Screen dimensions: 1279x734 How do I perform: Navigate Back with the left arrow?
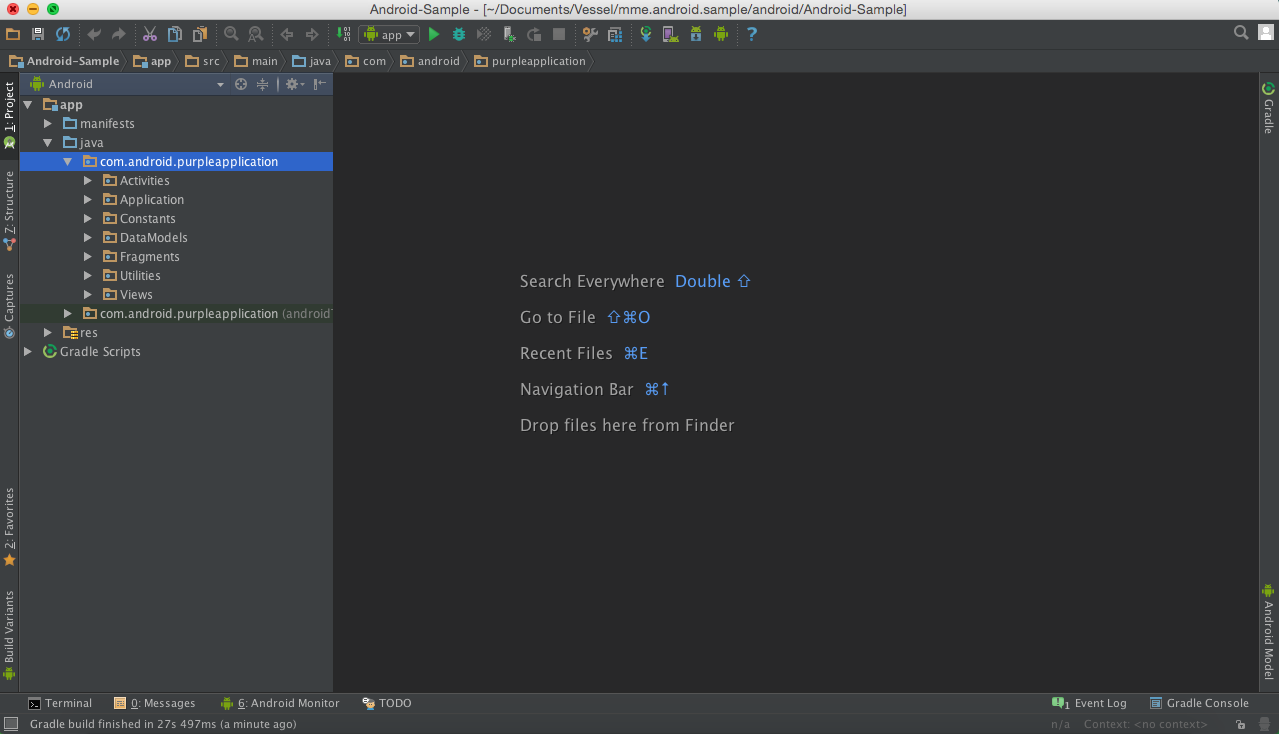[287, 34]
